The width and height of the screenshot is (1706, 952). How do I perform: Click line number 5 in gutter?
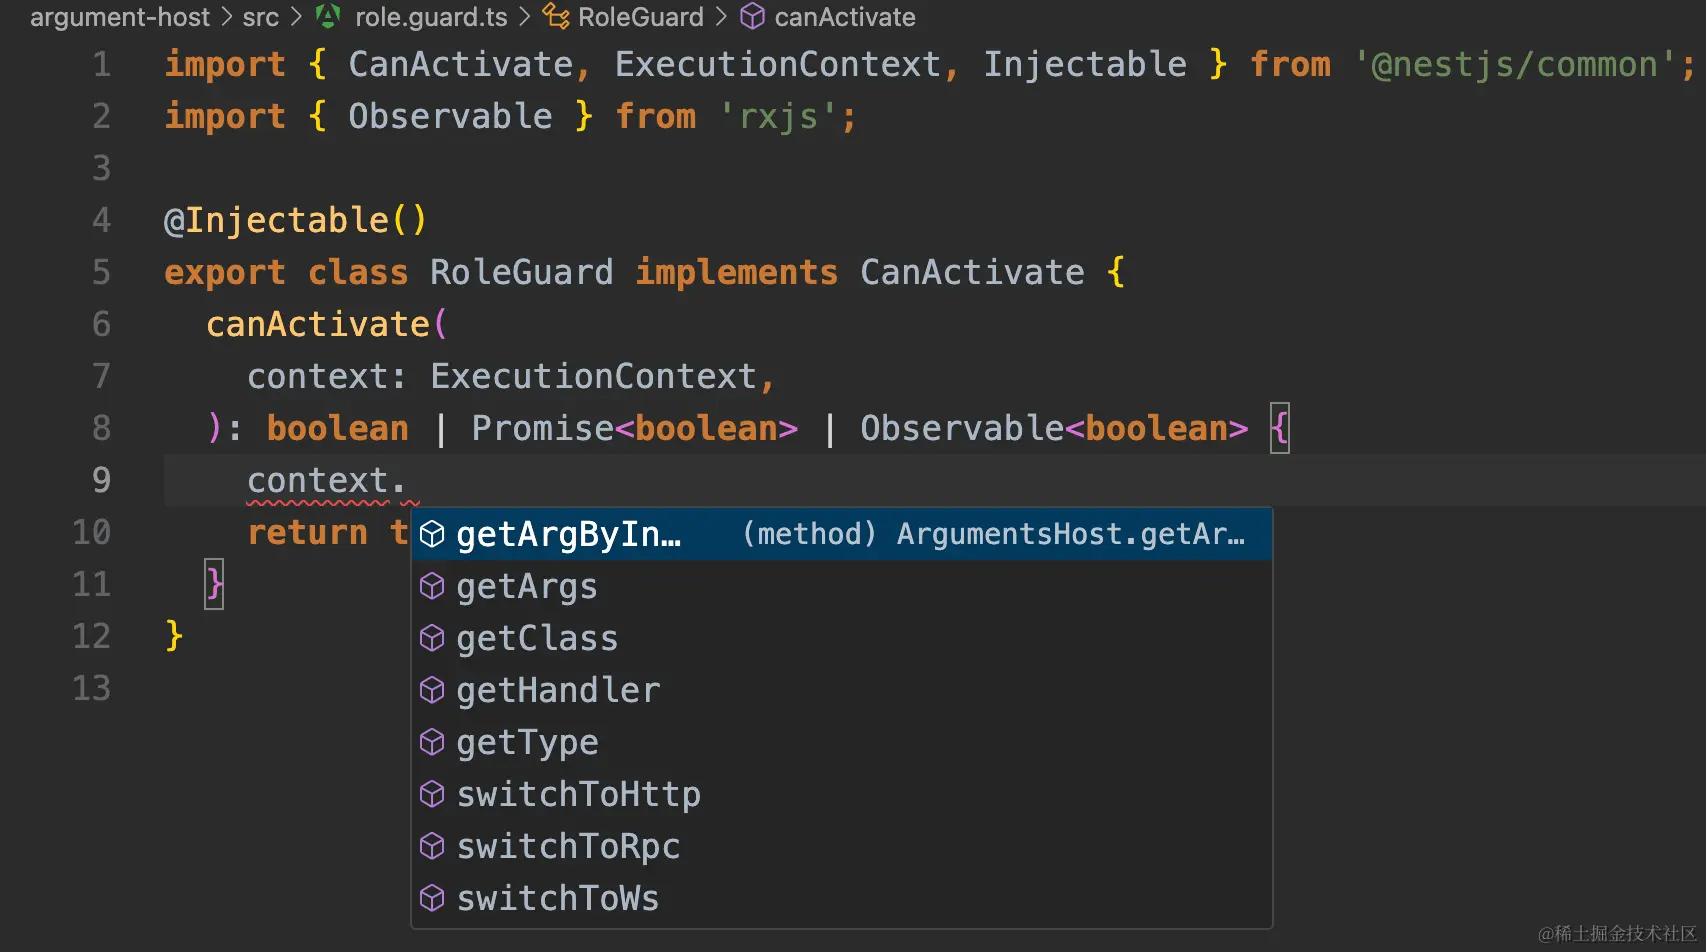pyautogui.click(x=101, y=273)
